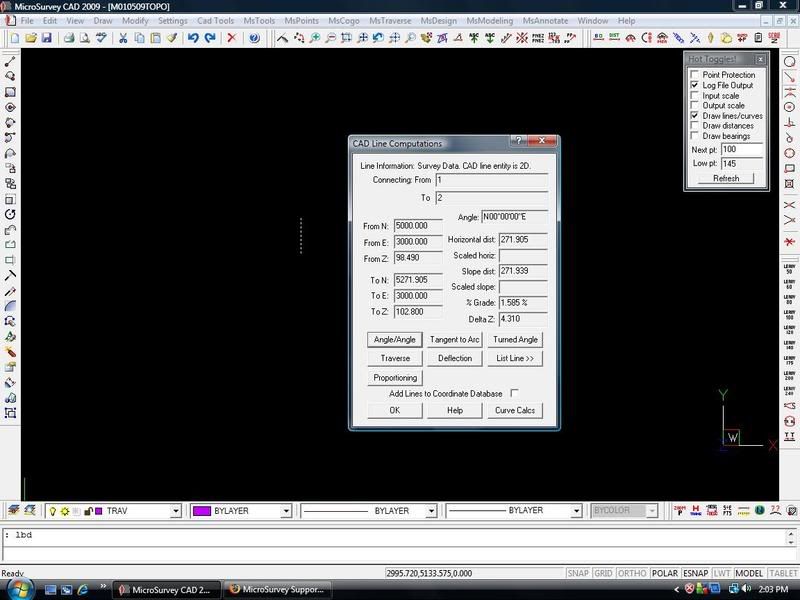Screen dimensions: 800x600
Task: Click the Deflection button
Action: click(x=455, y=358)
